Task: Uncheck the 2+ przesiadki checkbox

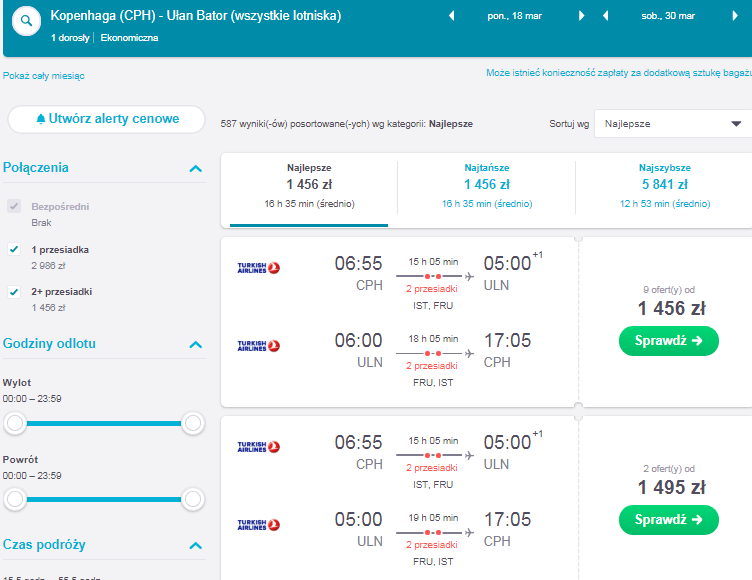Action: pyautogui.click(x=14, y=292)
